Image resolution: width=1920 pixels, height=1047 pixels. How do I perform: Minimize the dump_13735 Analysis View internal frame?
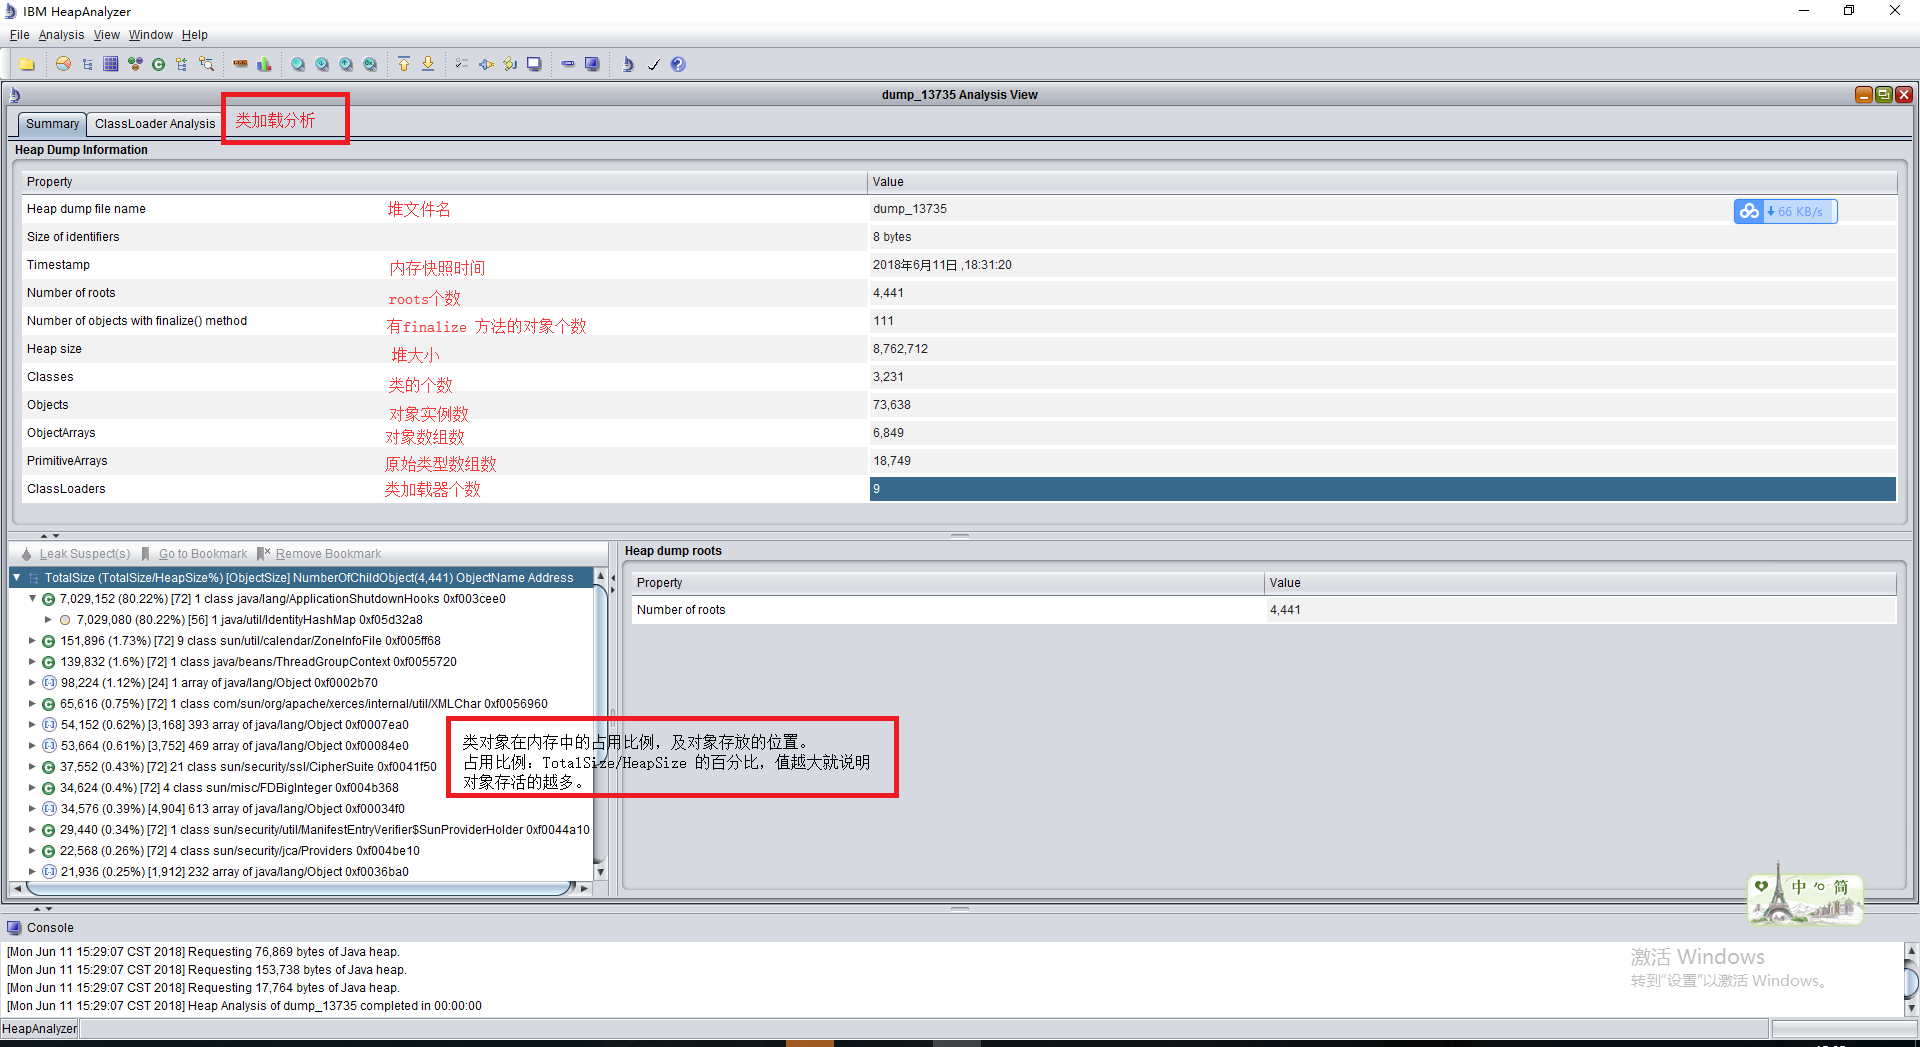click(x=1863, y=94)
